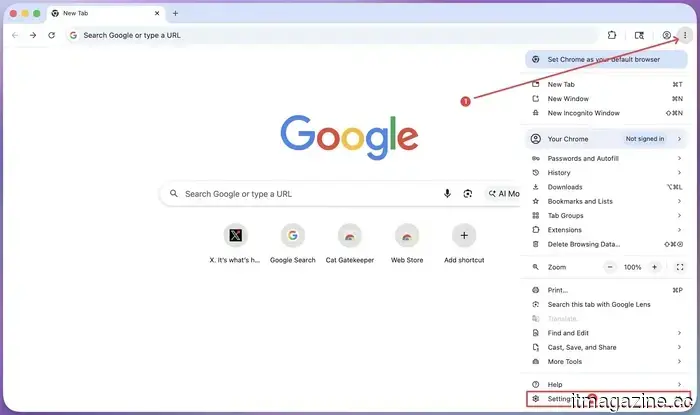700x415 pixels.
Task: Select New Incognito Window menu item
Action: click(x=606, y=113)
